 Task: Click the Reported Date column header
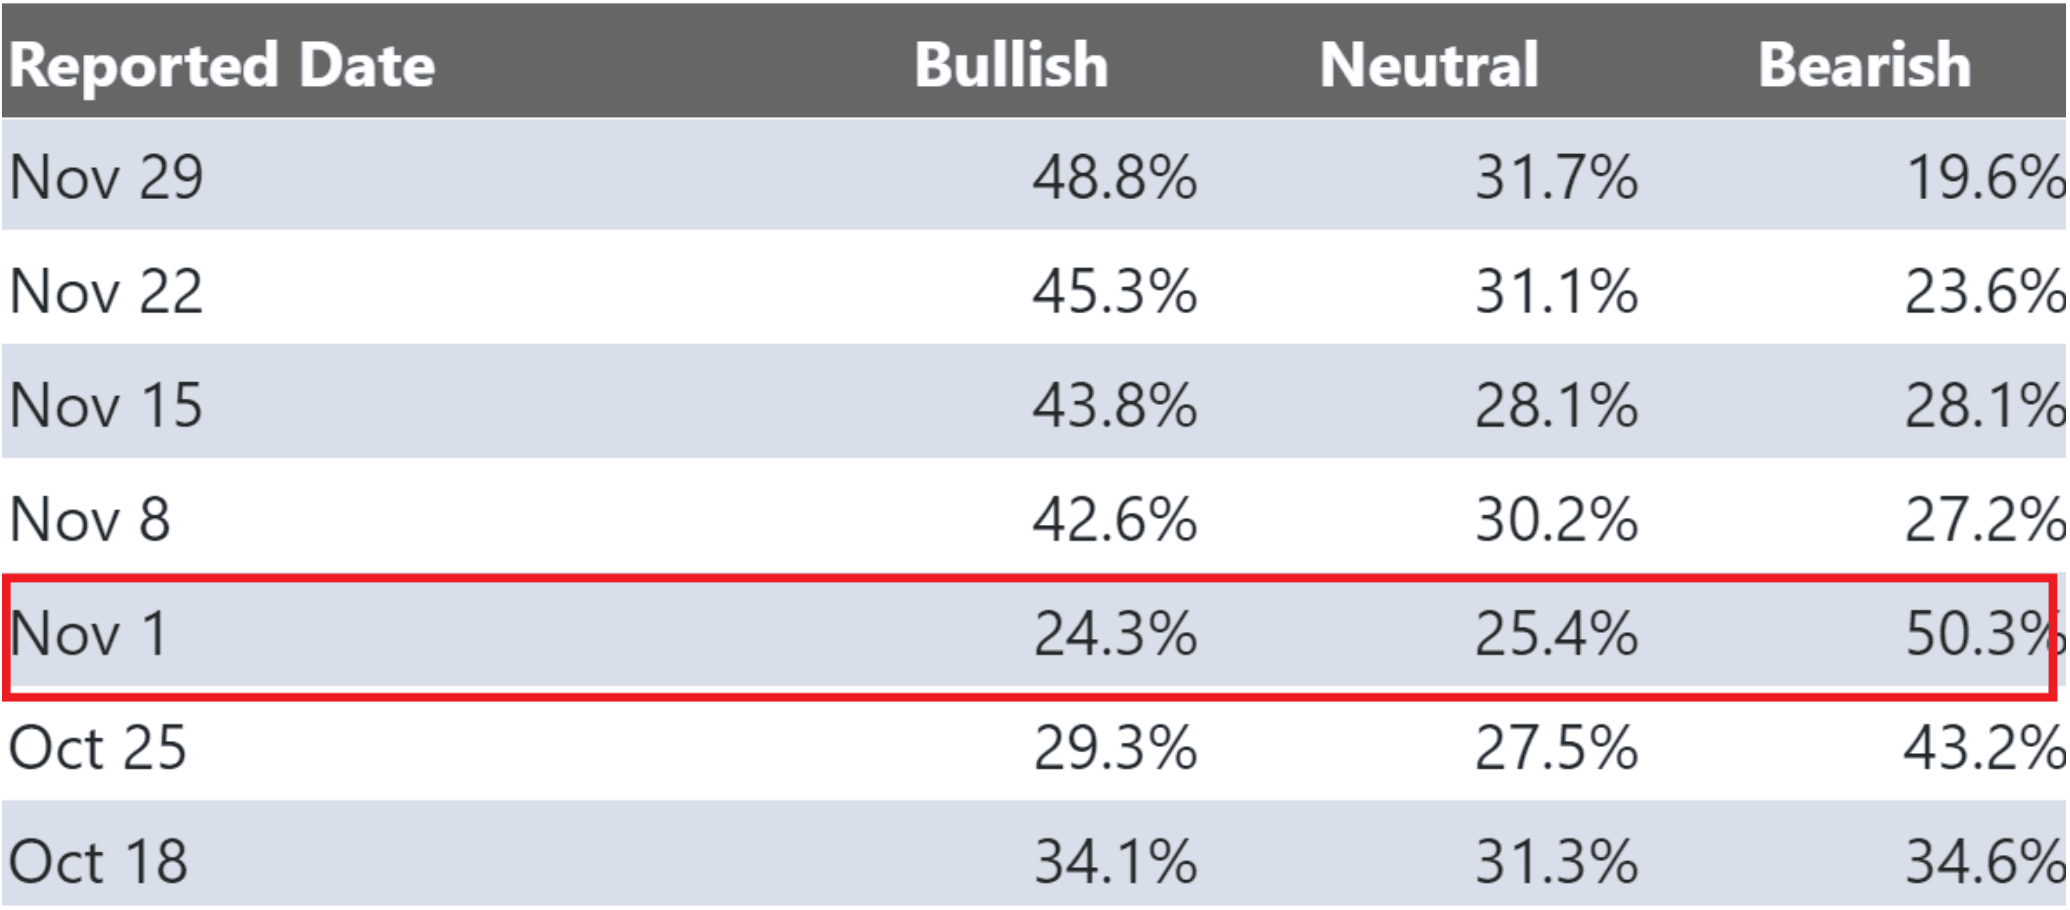222,66
